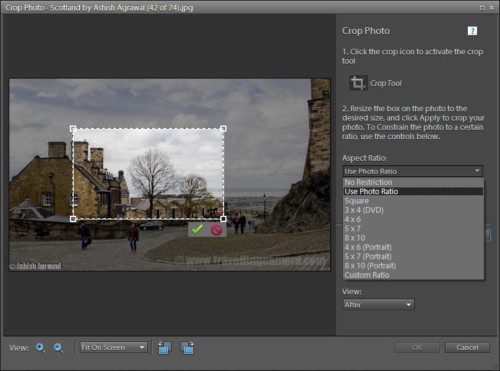Maximize the Crop Photo window
This screenshot has width=500, height=371.
click(482, 7)
